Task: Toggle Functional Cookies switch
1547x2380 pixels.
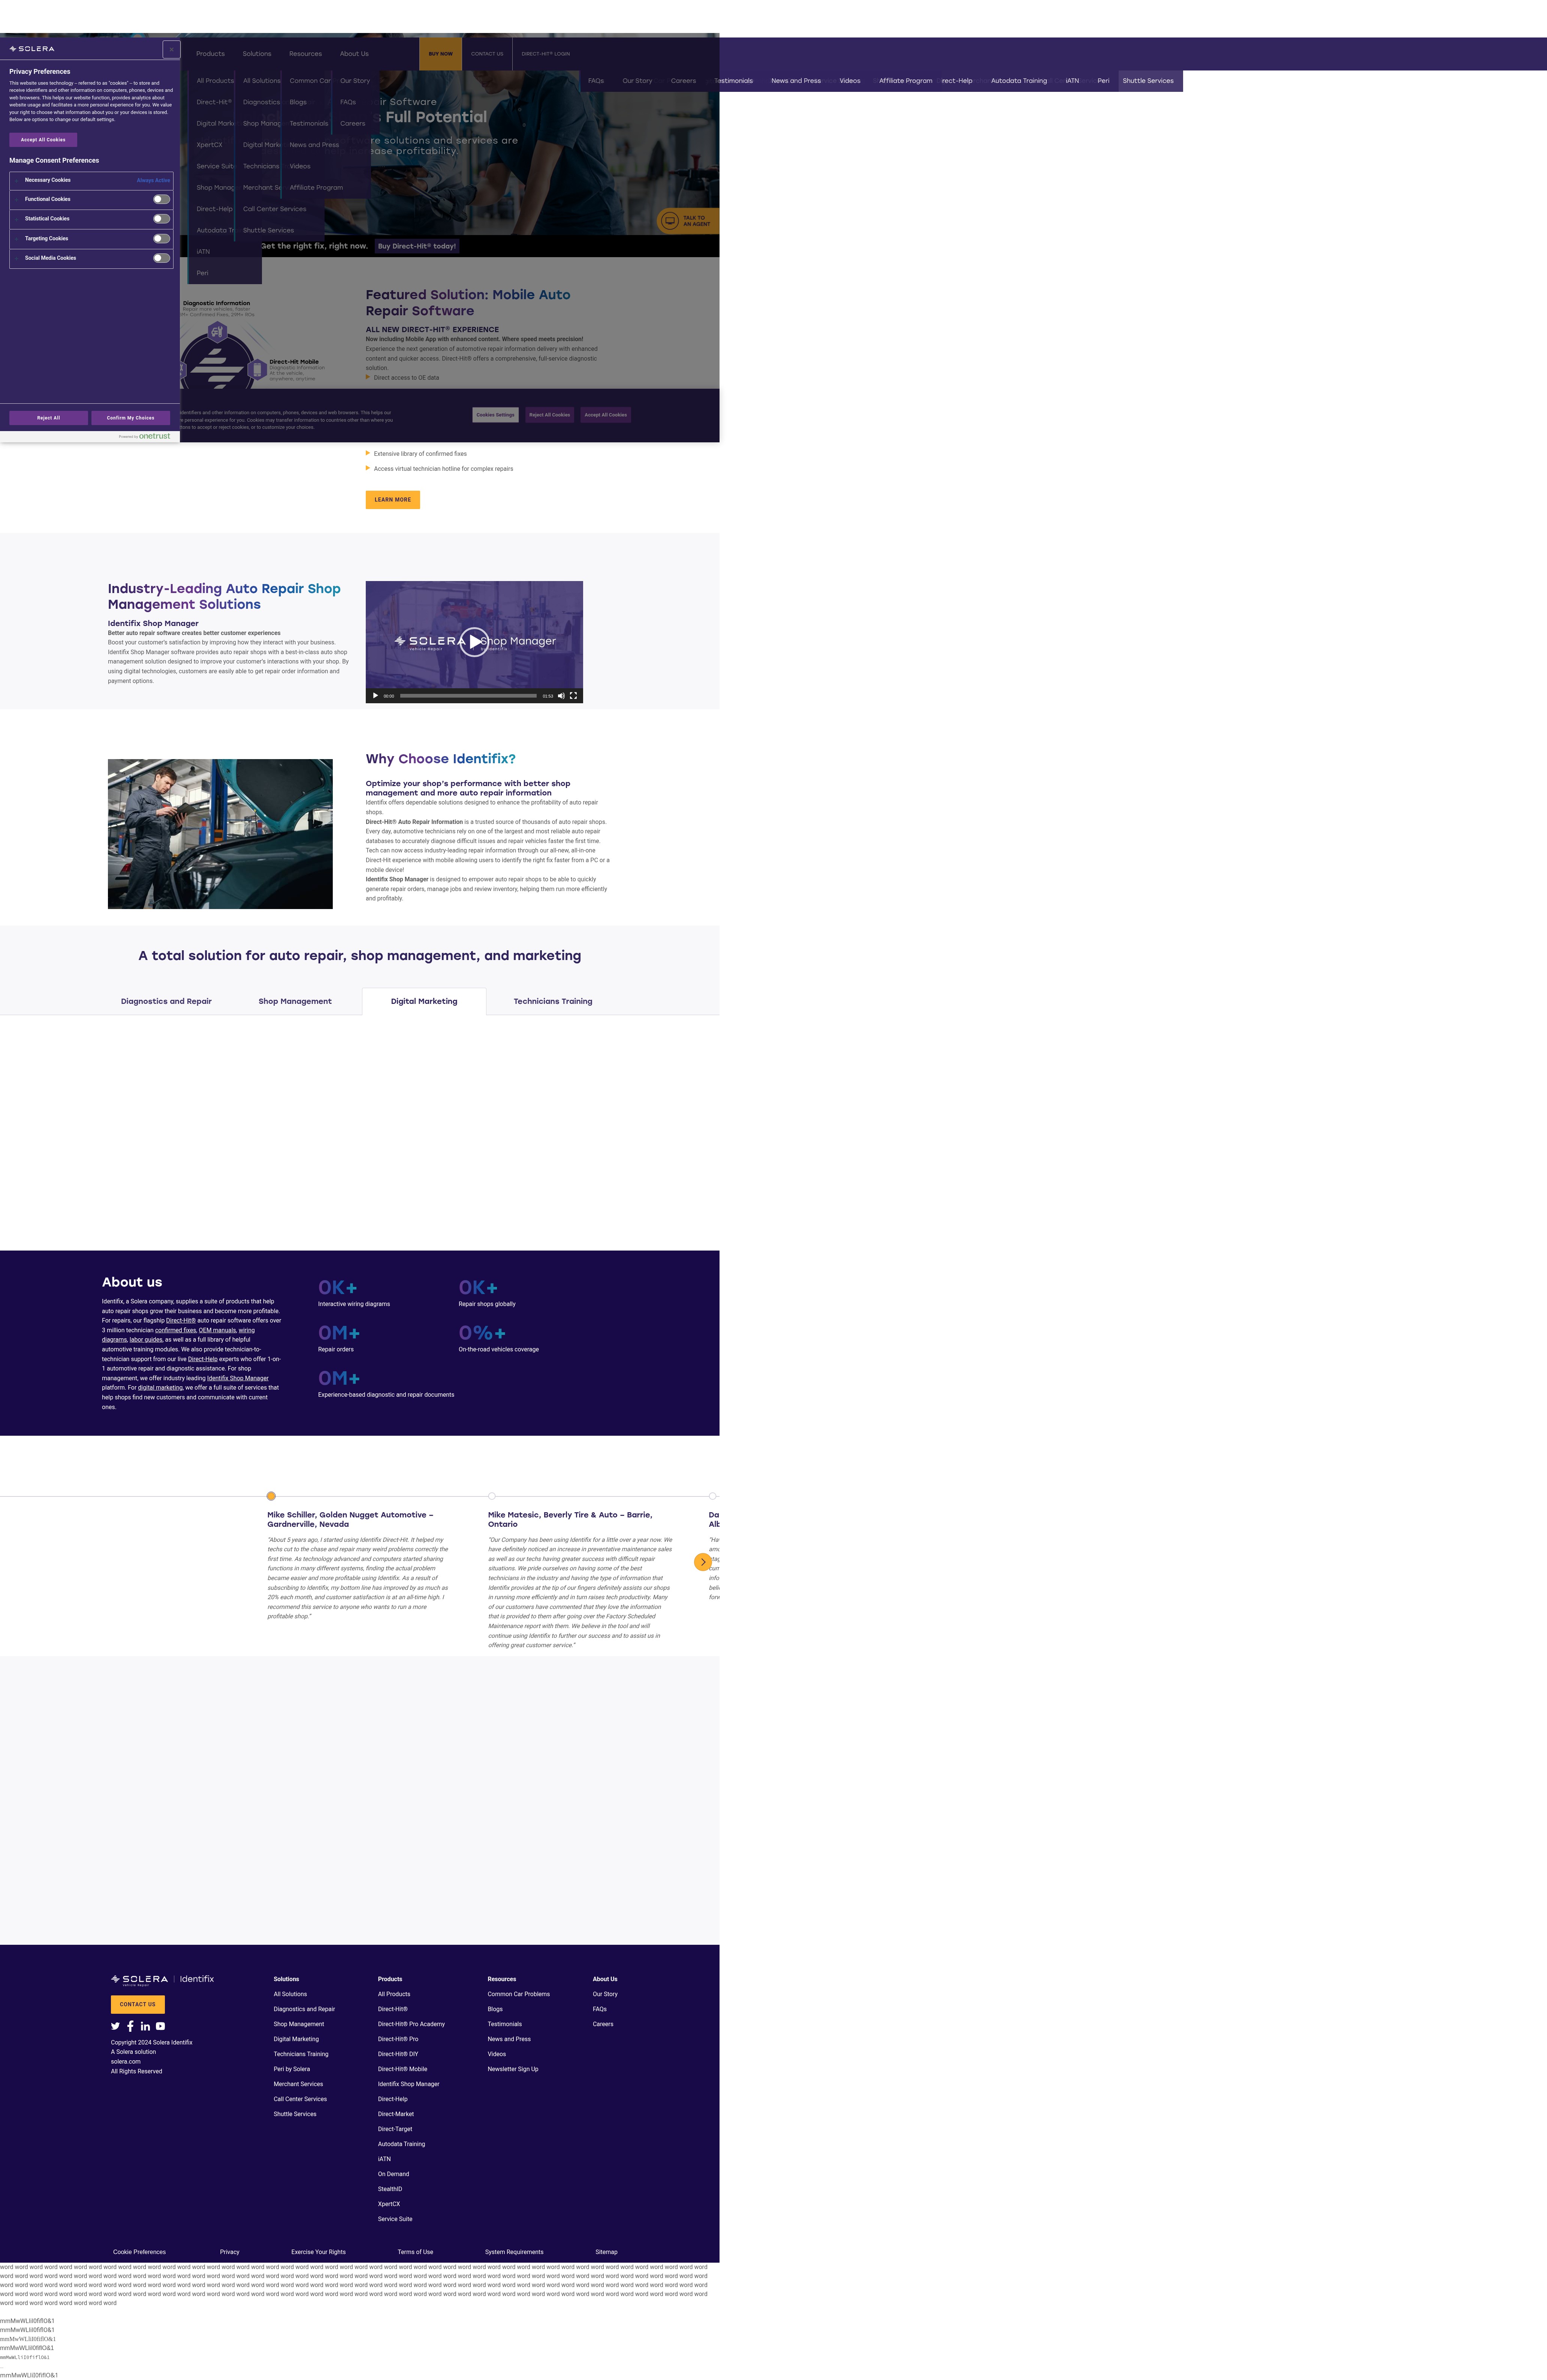Action: (x=161, y=199)
